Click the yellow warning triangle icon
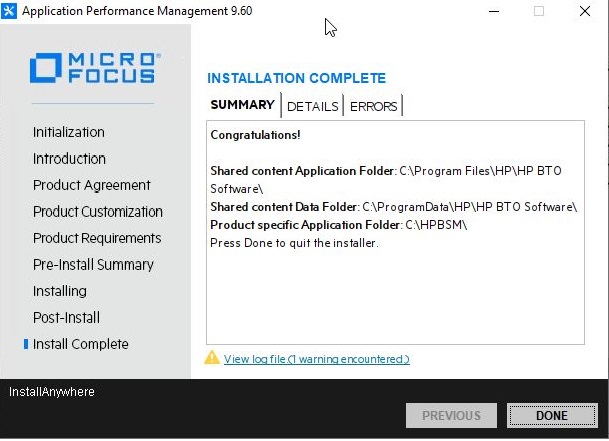Image resolution: width=609 pixels, height=441 pixels. [212, 358]
